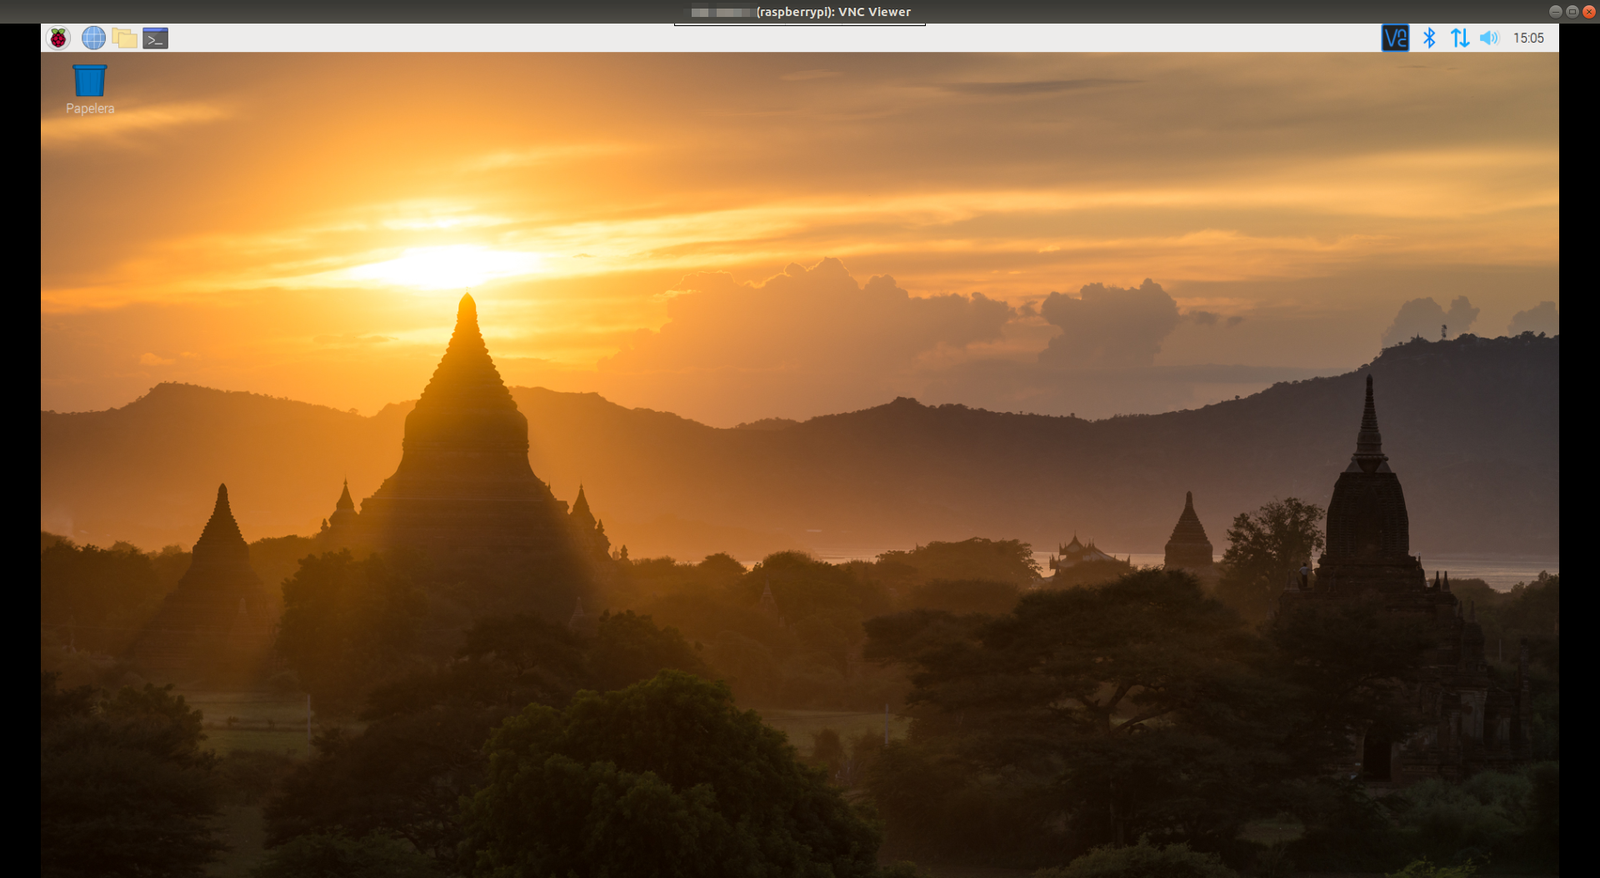Screen dimensions: 1600x878
Task: Click the bright sun on the desktop wallpaper
Action: click(x=445, y=265)
